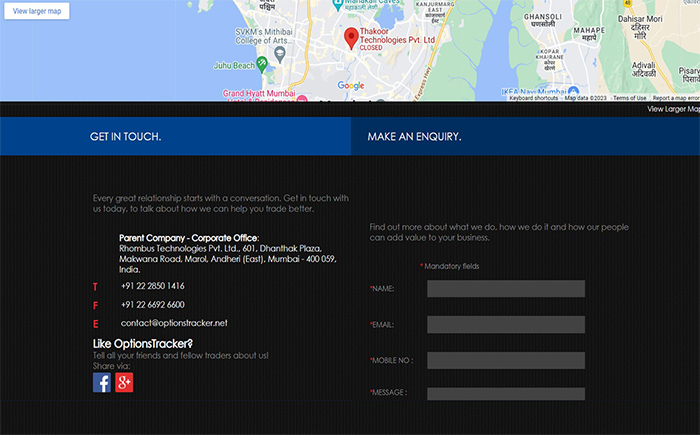700x435 pixels.
Task: Click the GET IN TOUCH heading
Action: click(x=125, y=137)
